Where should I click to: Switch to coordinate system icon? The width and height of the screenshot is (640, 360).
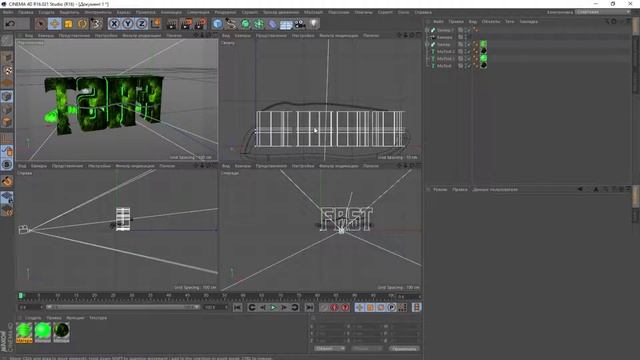tap(156, 24)
